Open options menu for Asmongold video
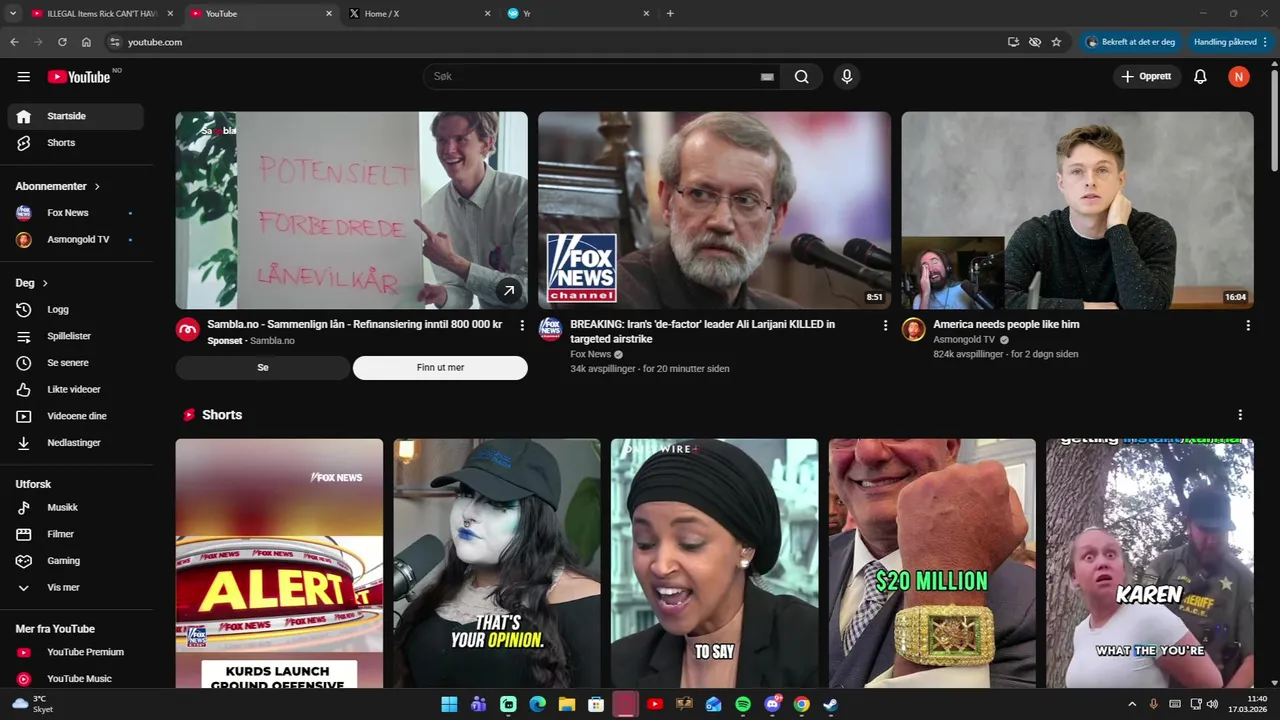This screenshot has width=1280, height=720. (1248, 325)
